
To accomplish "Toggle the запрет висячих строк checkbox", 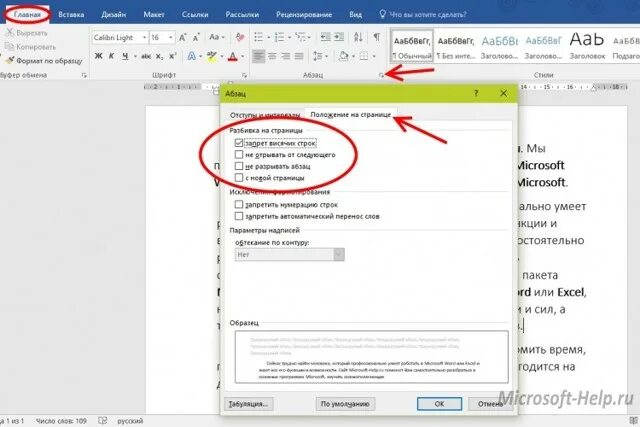I will [239, 143].
